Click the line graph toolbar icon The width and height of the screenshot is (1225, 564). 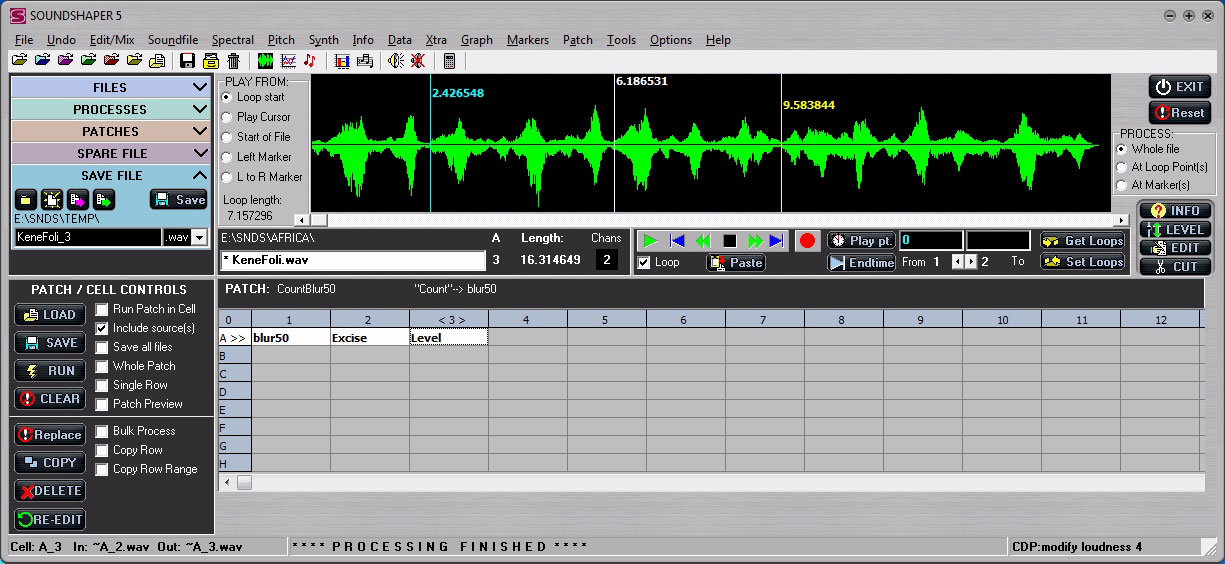pyautogui.click(x=288, y=61)
